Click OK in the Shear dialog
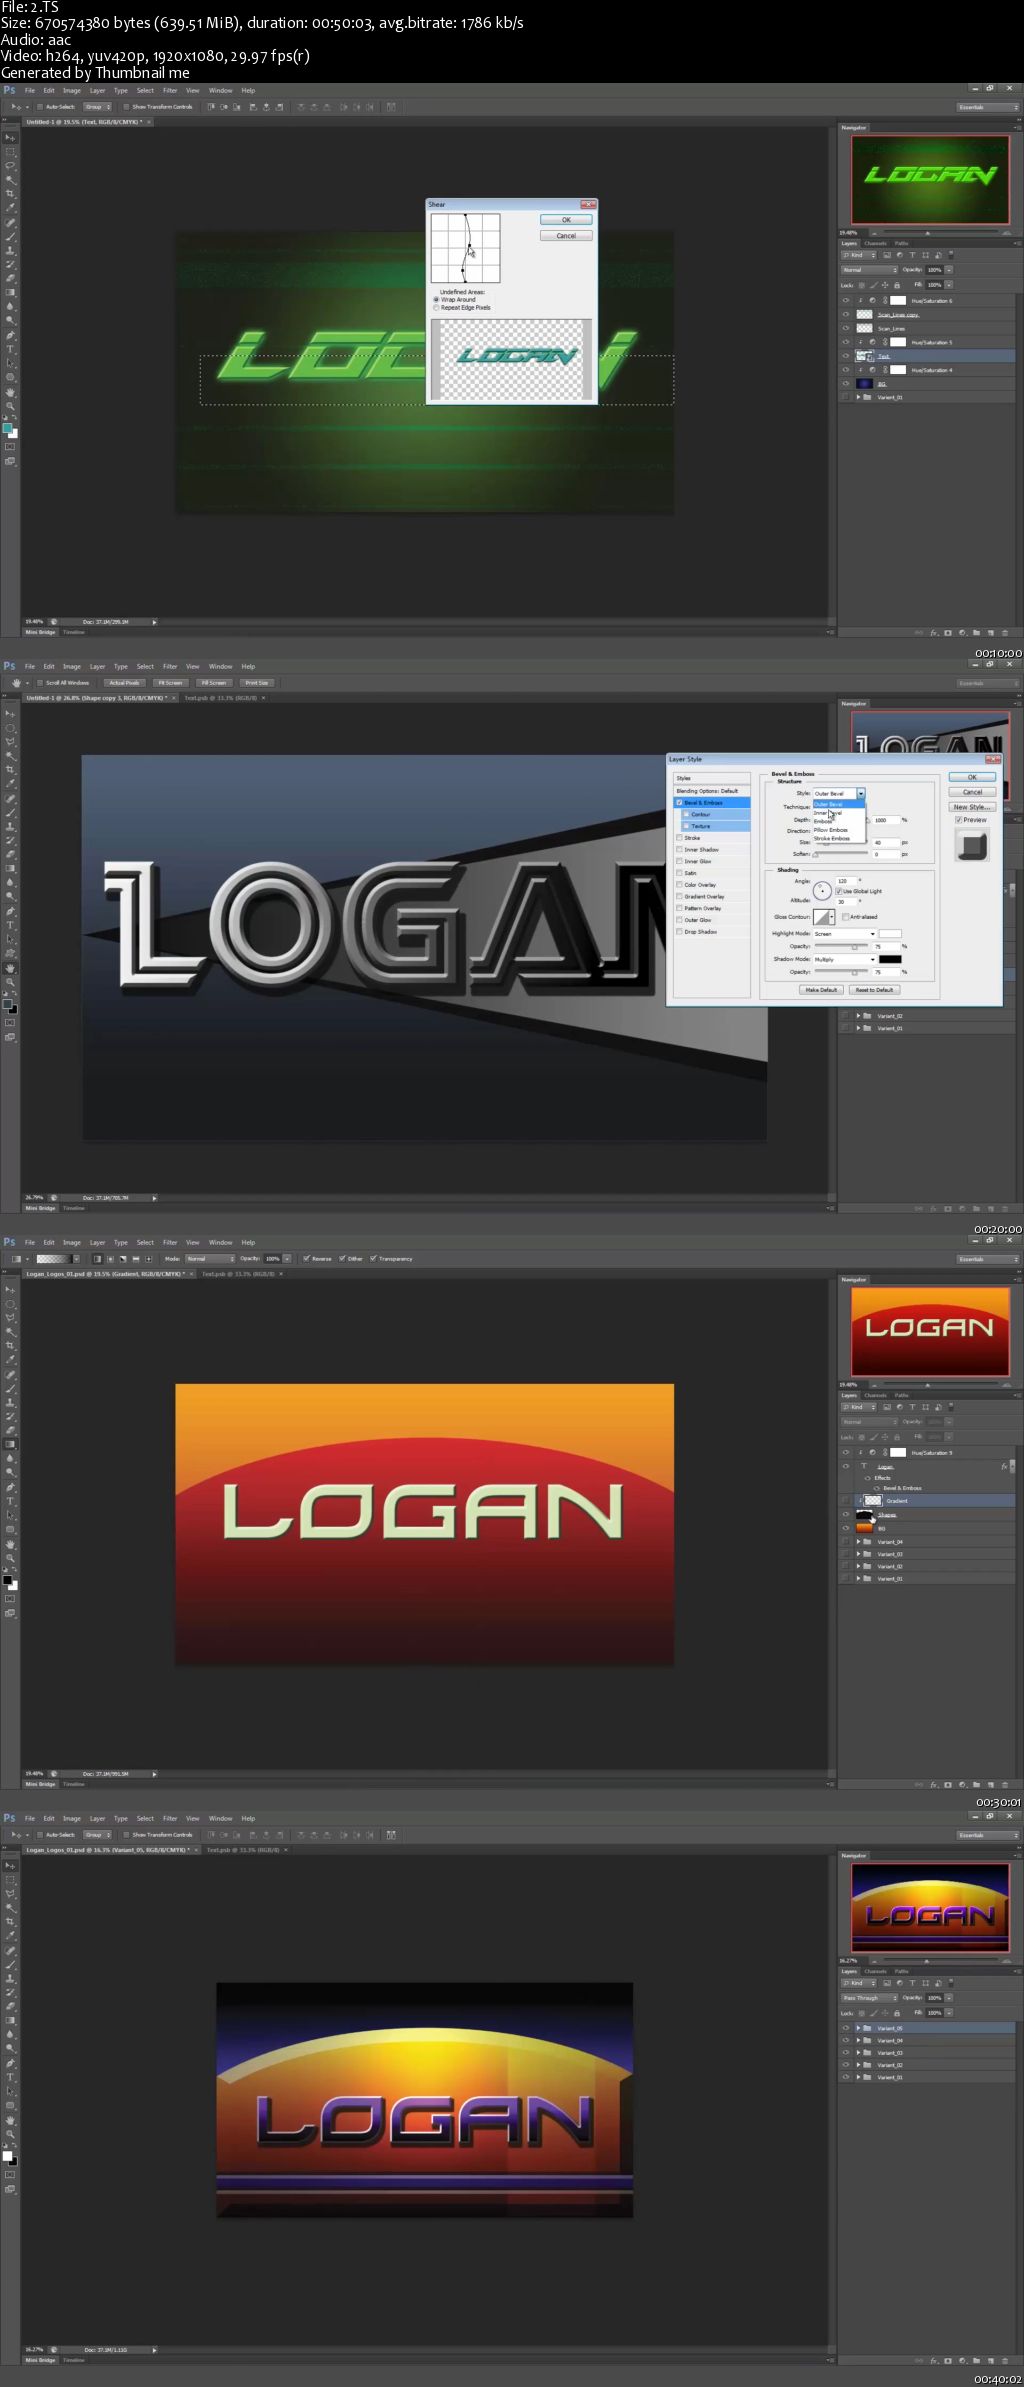The height and width of the screenshot is (2387, 1024). 566,220
